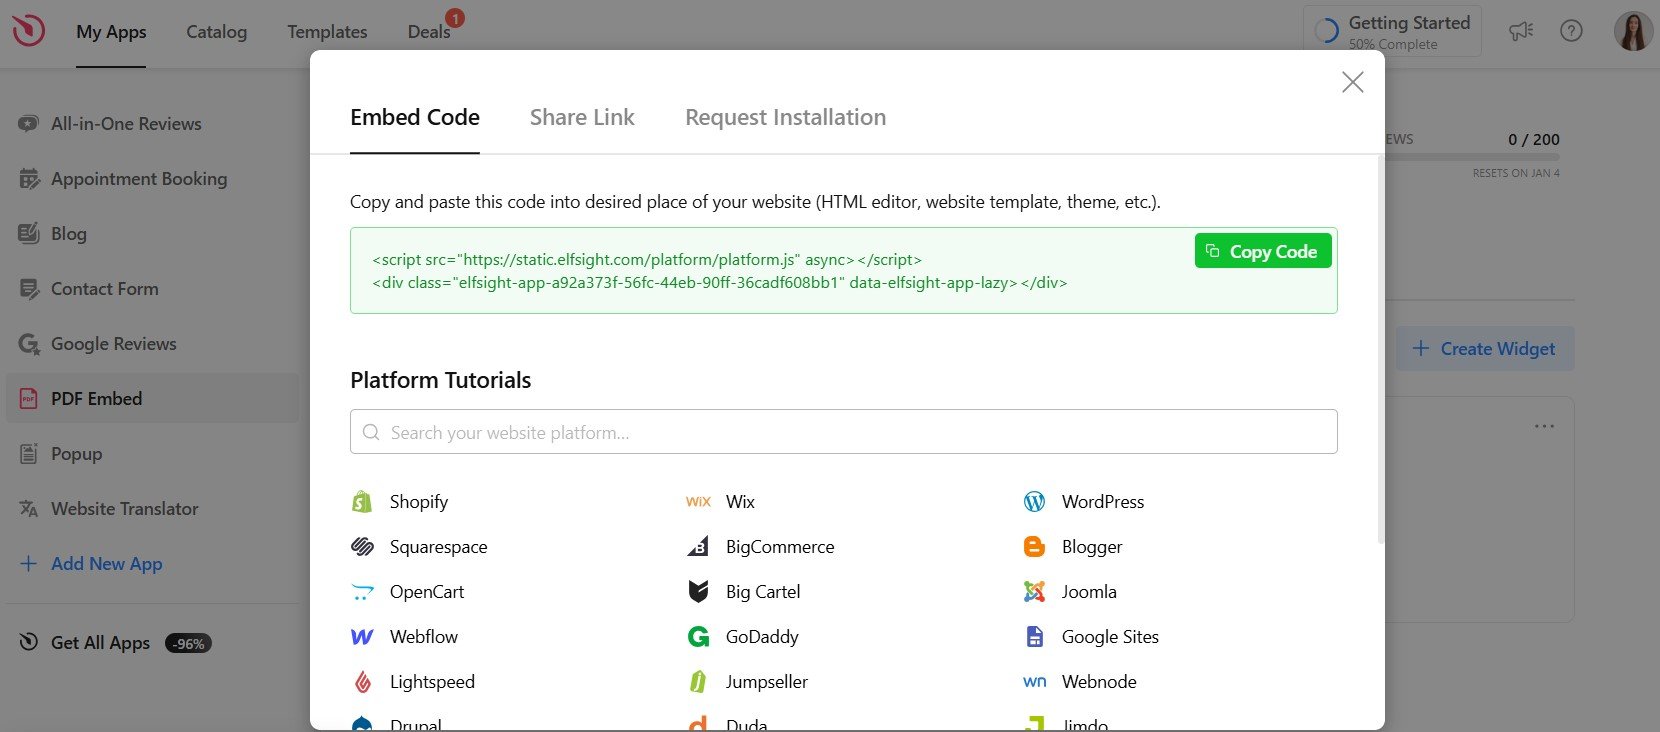Click the Big Cartel platform icon
Screen dimensions: 1660x732
[x=698, y=592]
